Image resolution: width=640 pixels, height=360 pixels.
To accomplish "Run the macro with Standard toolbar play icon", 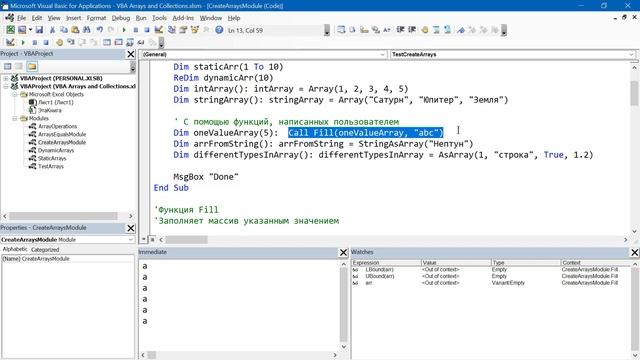I will pyautogui.click(x=124, y=30).
